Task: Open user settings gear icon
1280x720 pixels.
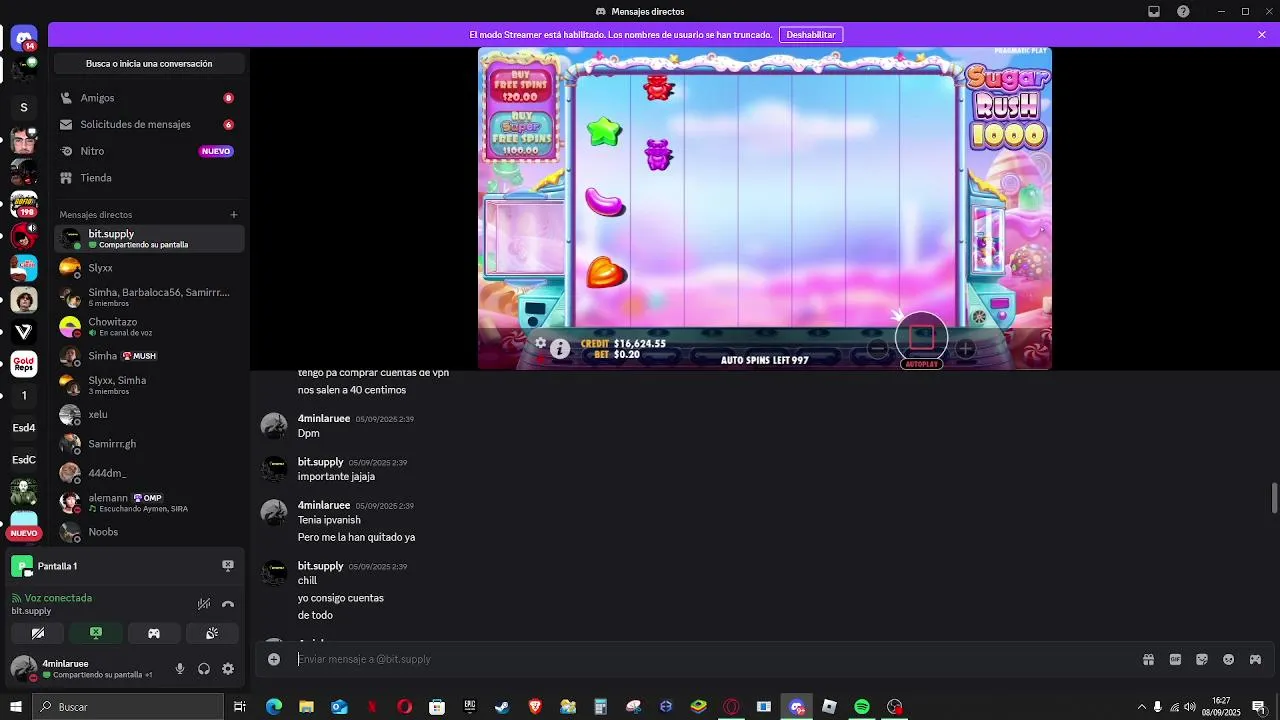Action: (228, 669)
